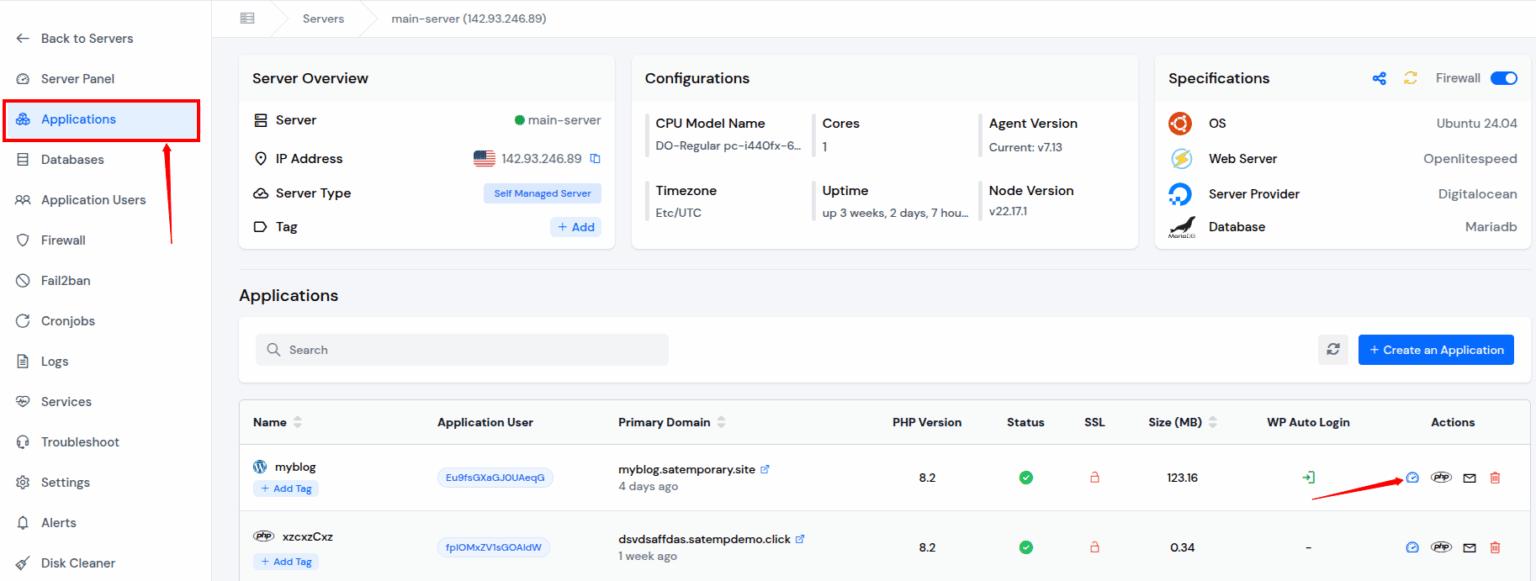Click the mail icon for xzcxzCxz
The height and width of the screenshot is (581, 1536).
1469,548
